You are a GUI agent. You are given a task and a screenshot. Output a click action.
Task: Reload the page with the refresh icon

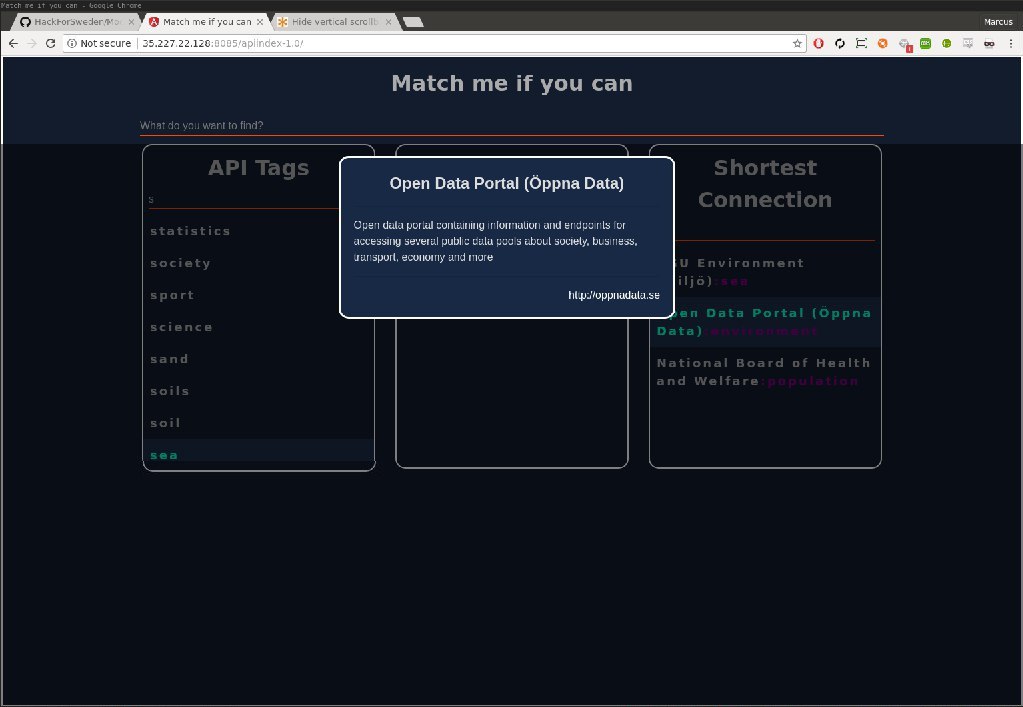(50, 43)
